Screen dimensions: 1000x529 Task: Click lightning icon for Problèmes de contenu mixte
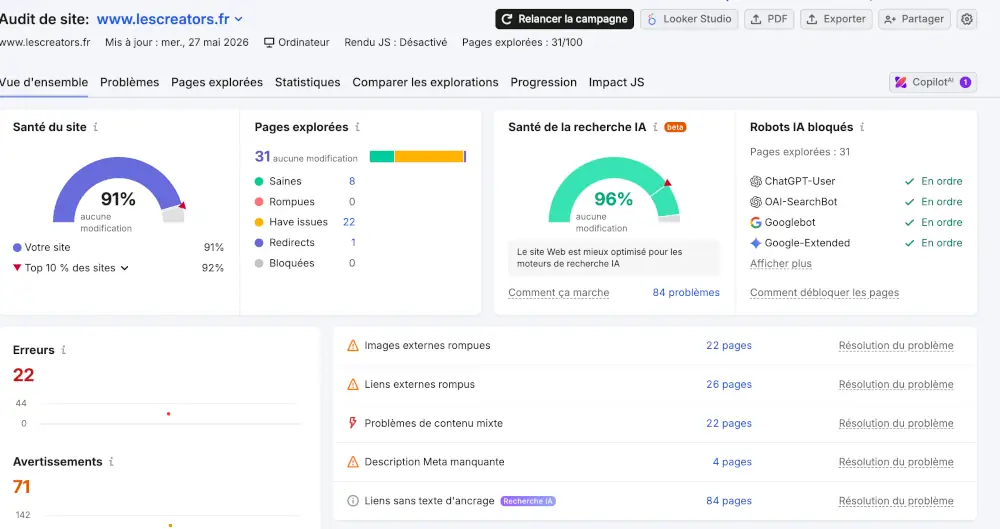[x=353, y=422]
